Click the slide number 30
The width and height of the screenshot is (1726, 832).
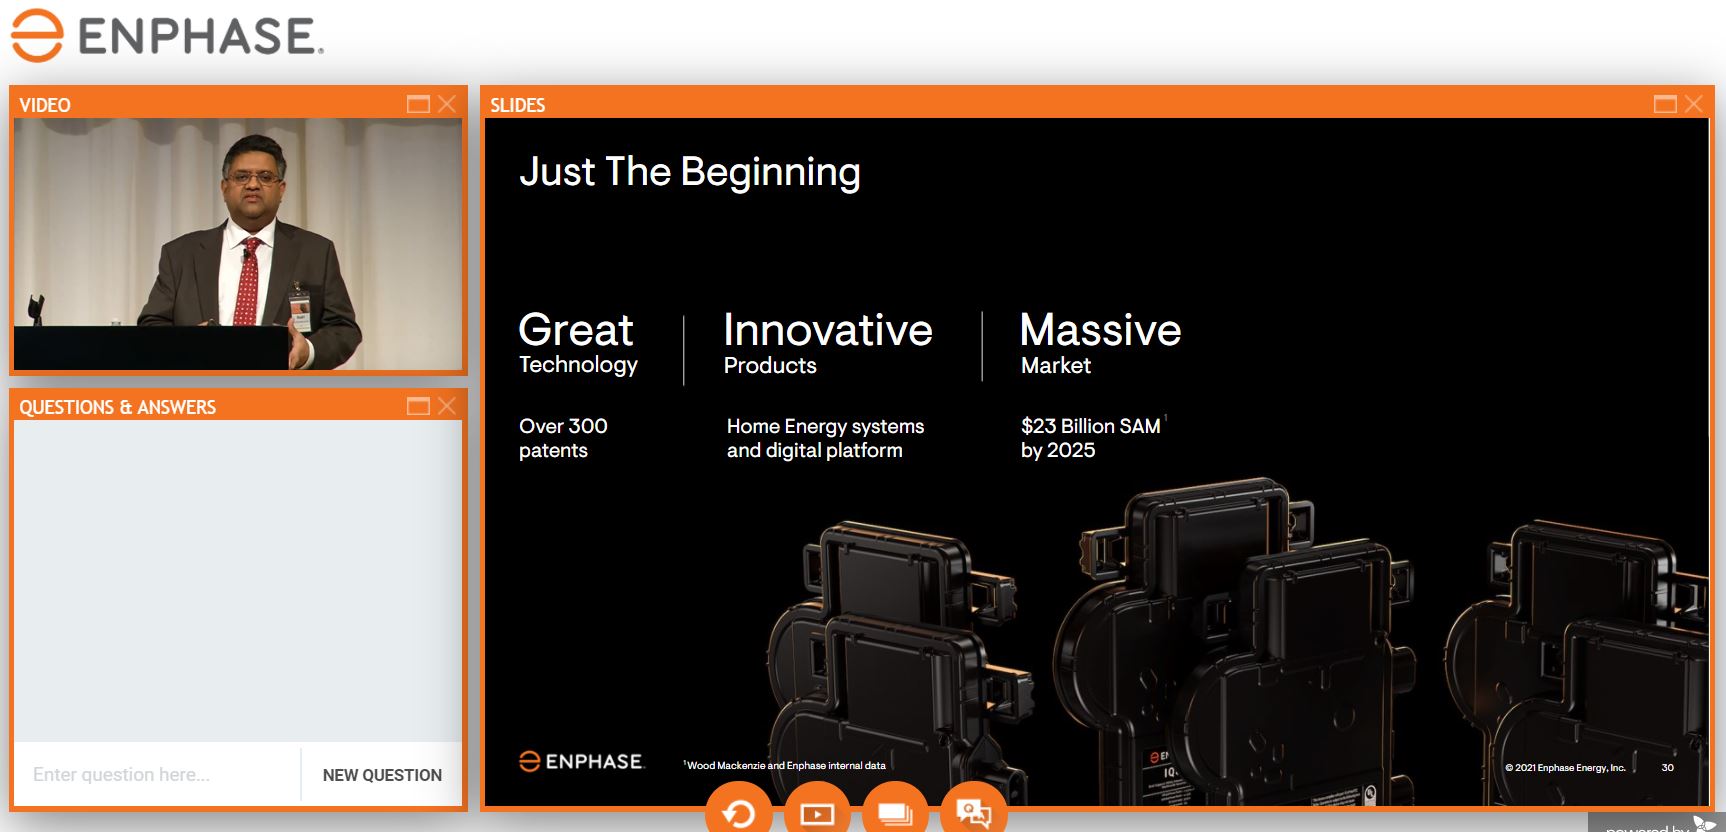tap(1667, 768)
